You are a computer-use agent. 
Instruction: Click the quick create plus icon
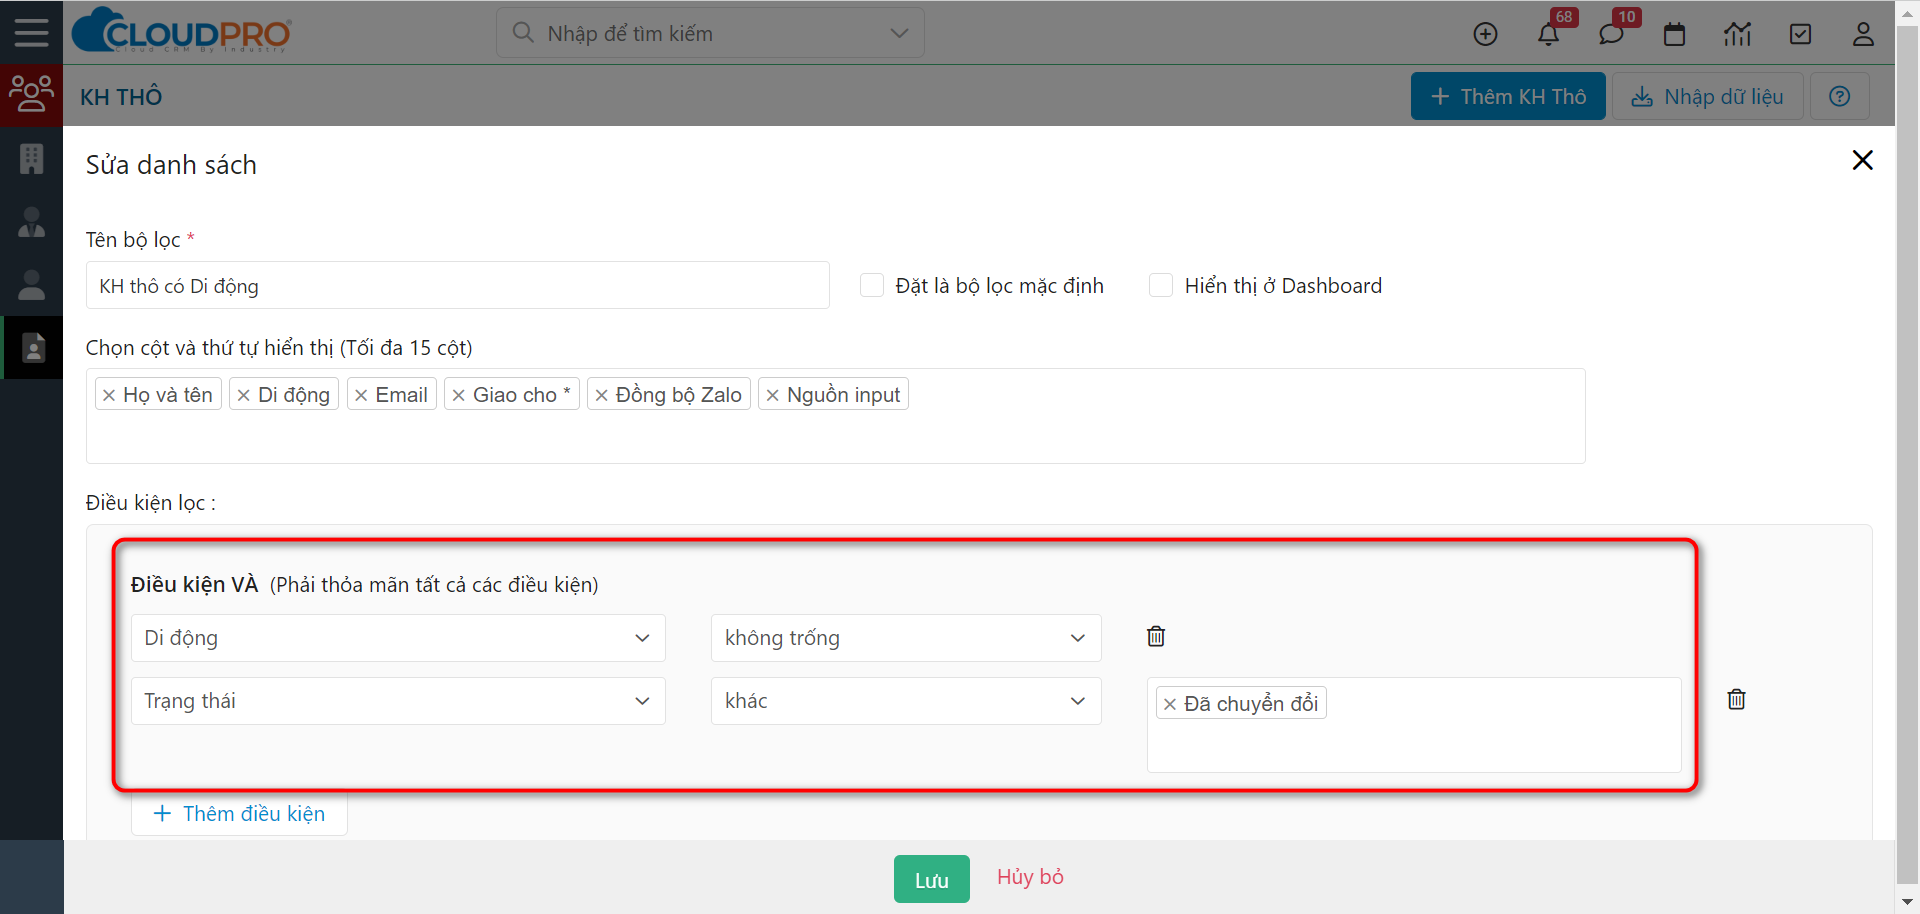tap(1485, 34)
